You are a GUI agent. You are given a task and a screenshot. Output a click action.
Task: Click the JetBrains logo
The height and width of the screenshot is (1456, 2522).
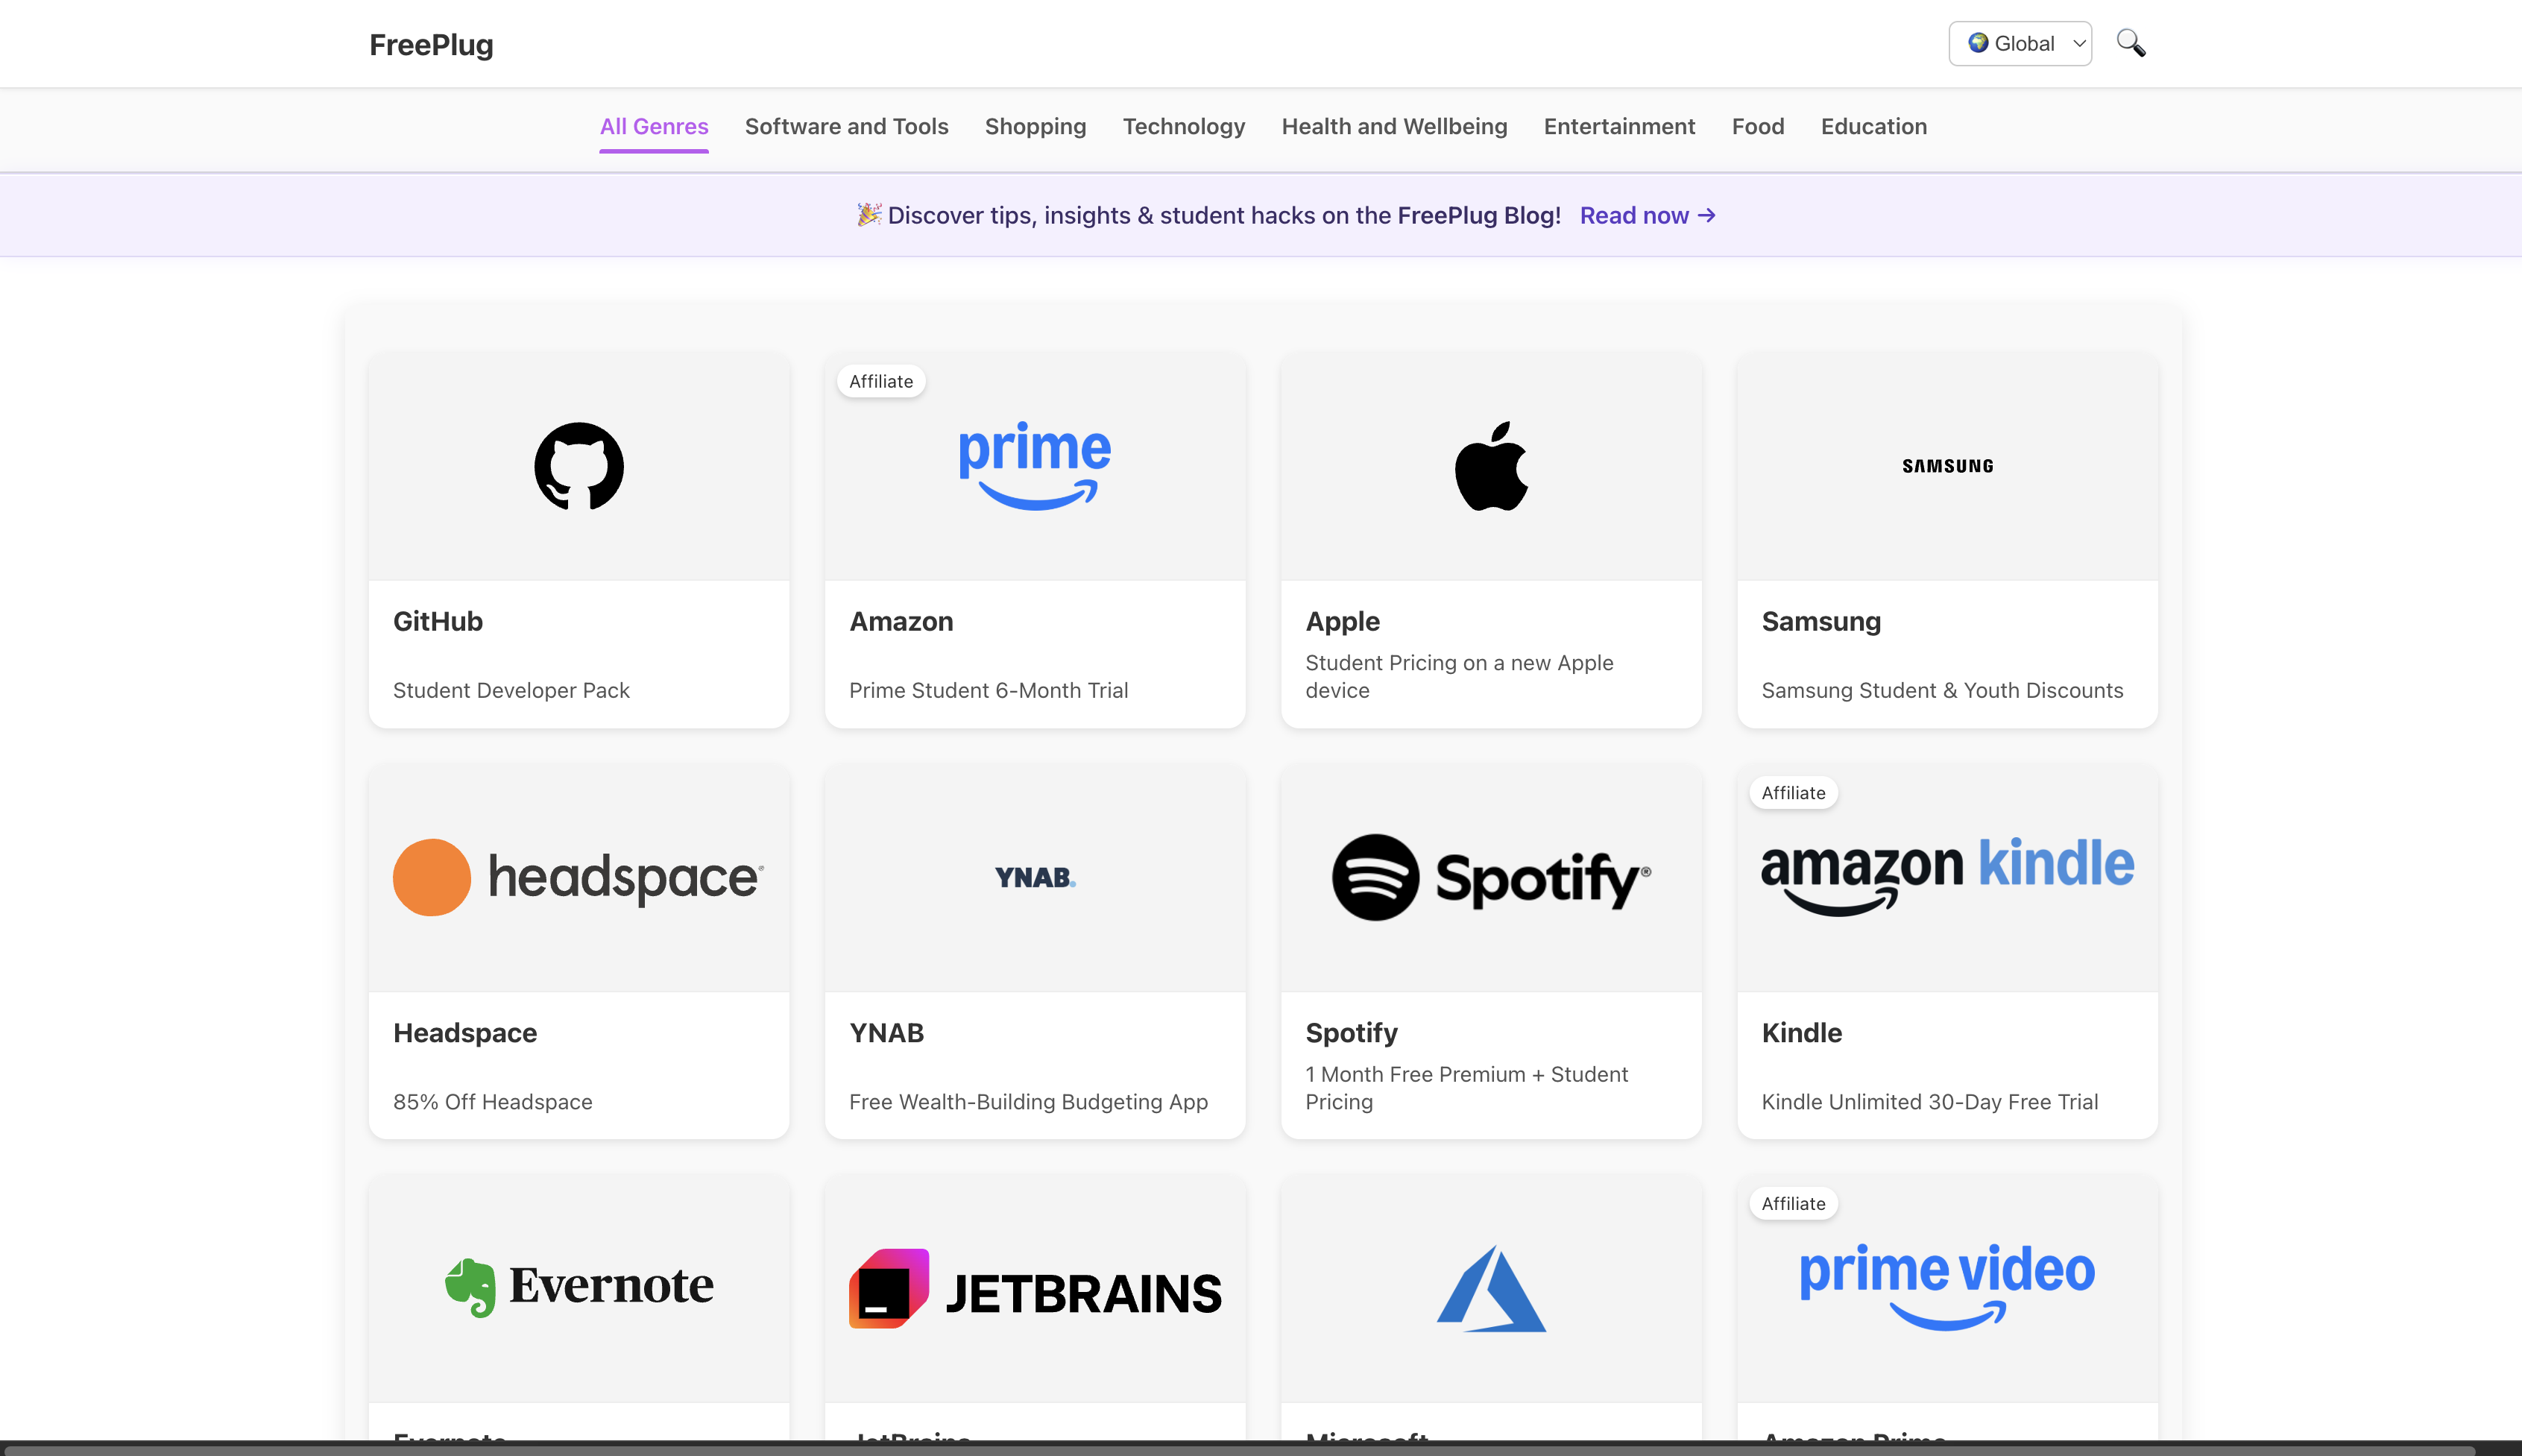coord(1035,1289)
